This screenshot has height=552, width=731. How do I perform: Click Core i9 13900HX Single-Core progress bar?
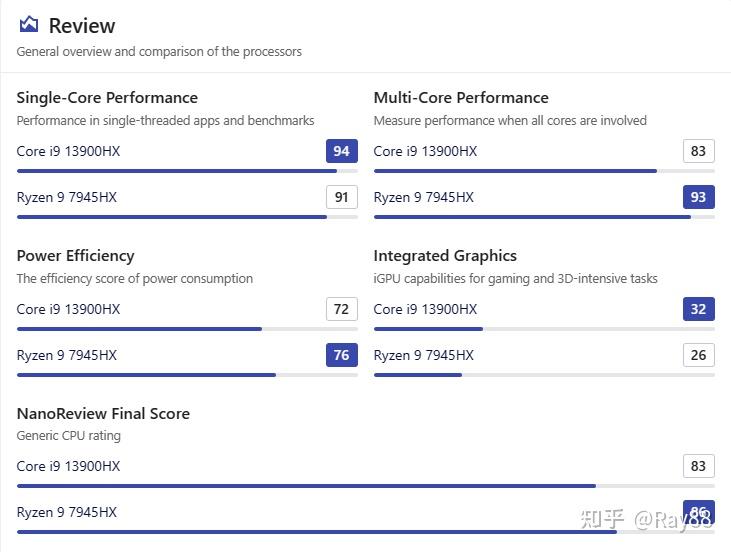[x=187, y=171]
